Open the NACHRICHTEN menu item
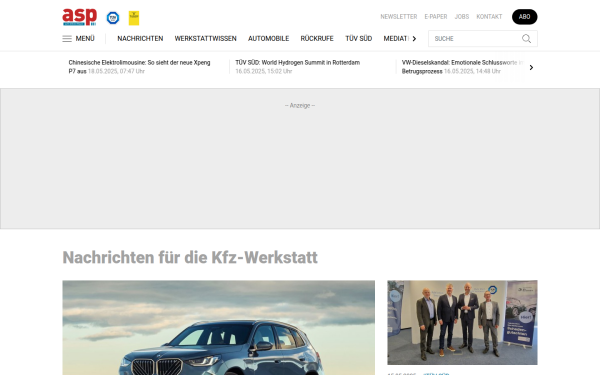Viewport: 600px width, 375px height. pos(140,39)
